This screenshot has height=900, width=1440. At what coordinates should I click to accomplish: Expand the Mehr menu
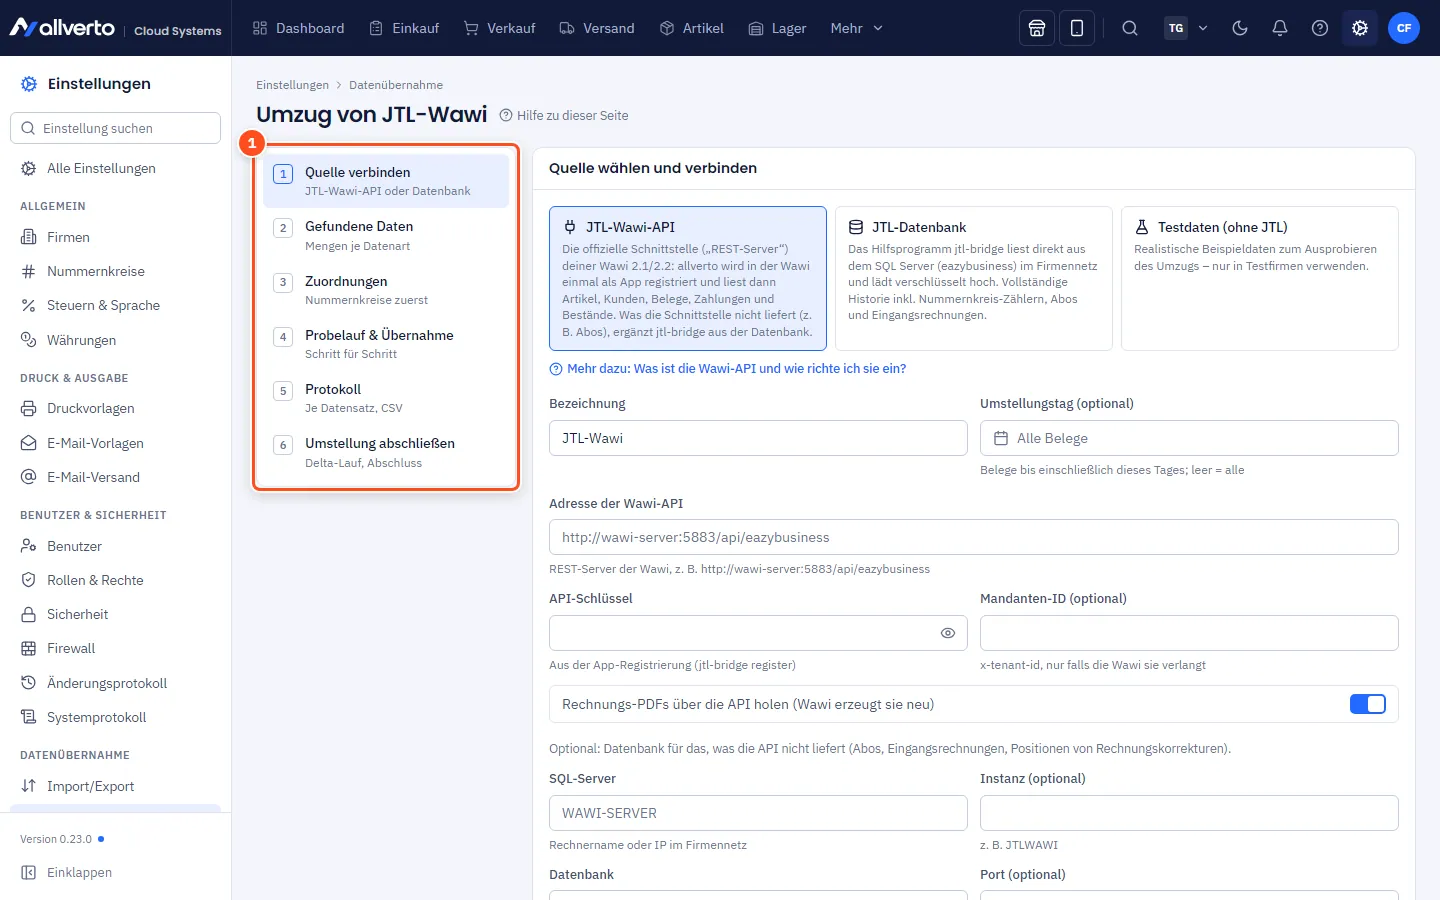tap(857, 28)
